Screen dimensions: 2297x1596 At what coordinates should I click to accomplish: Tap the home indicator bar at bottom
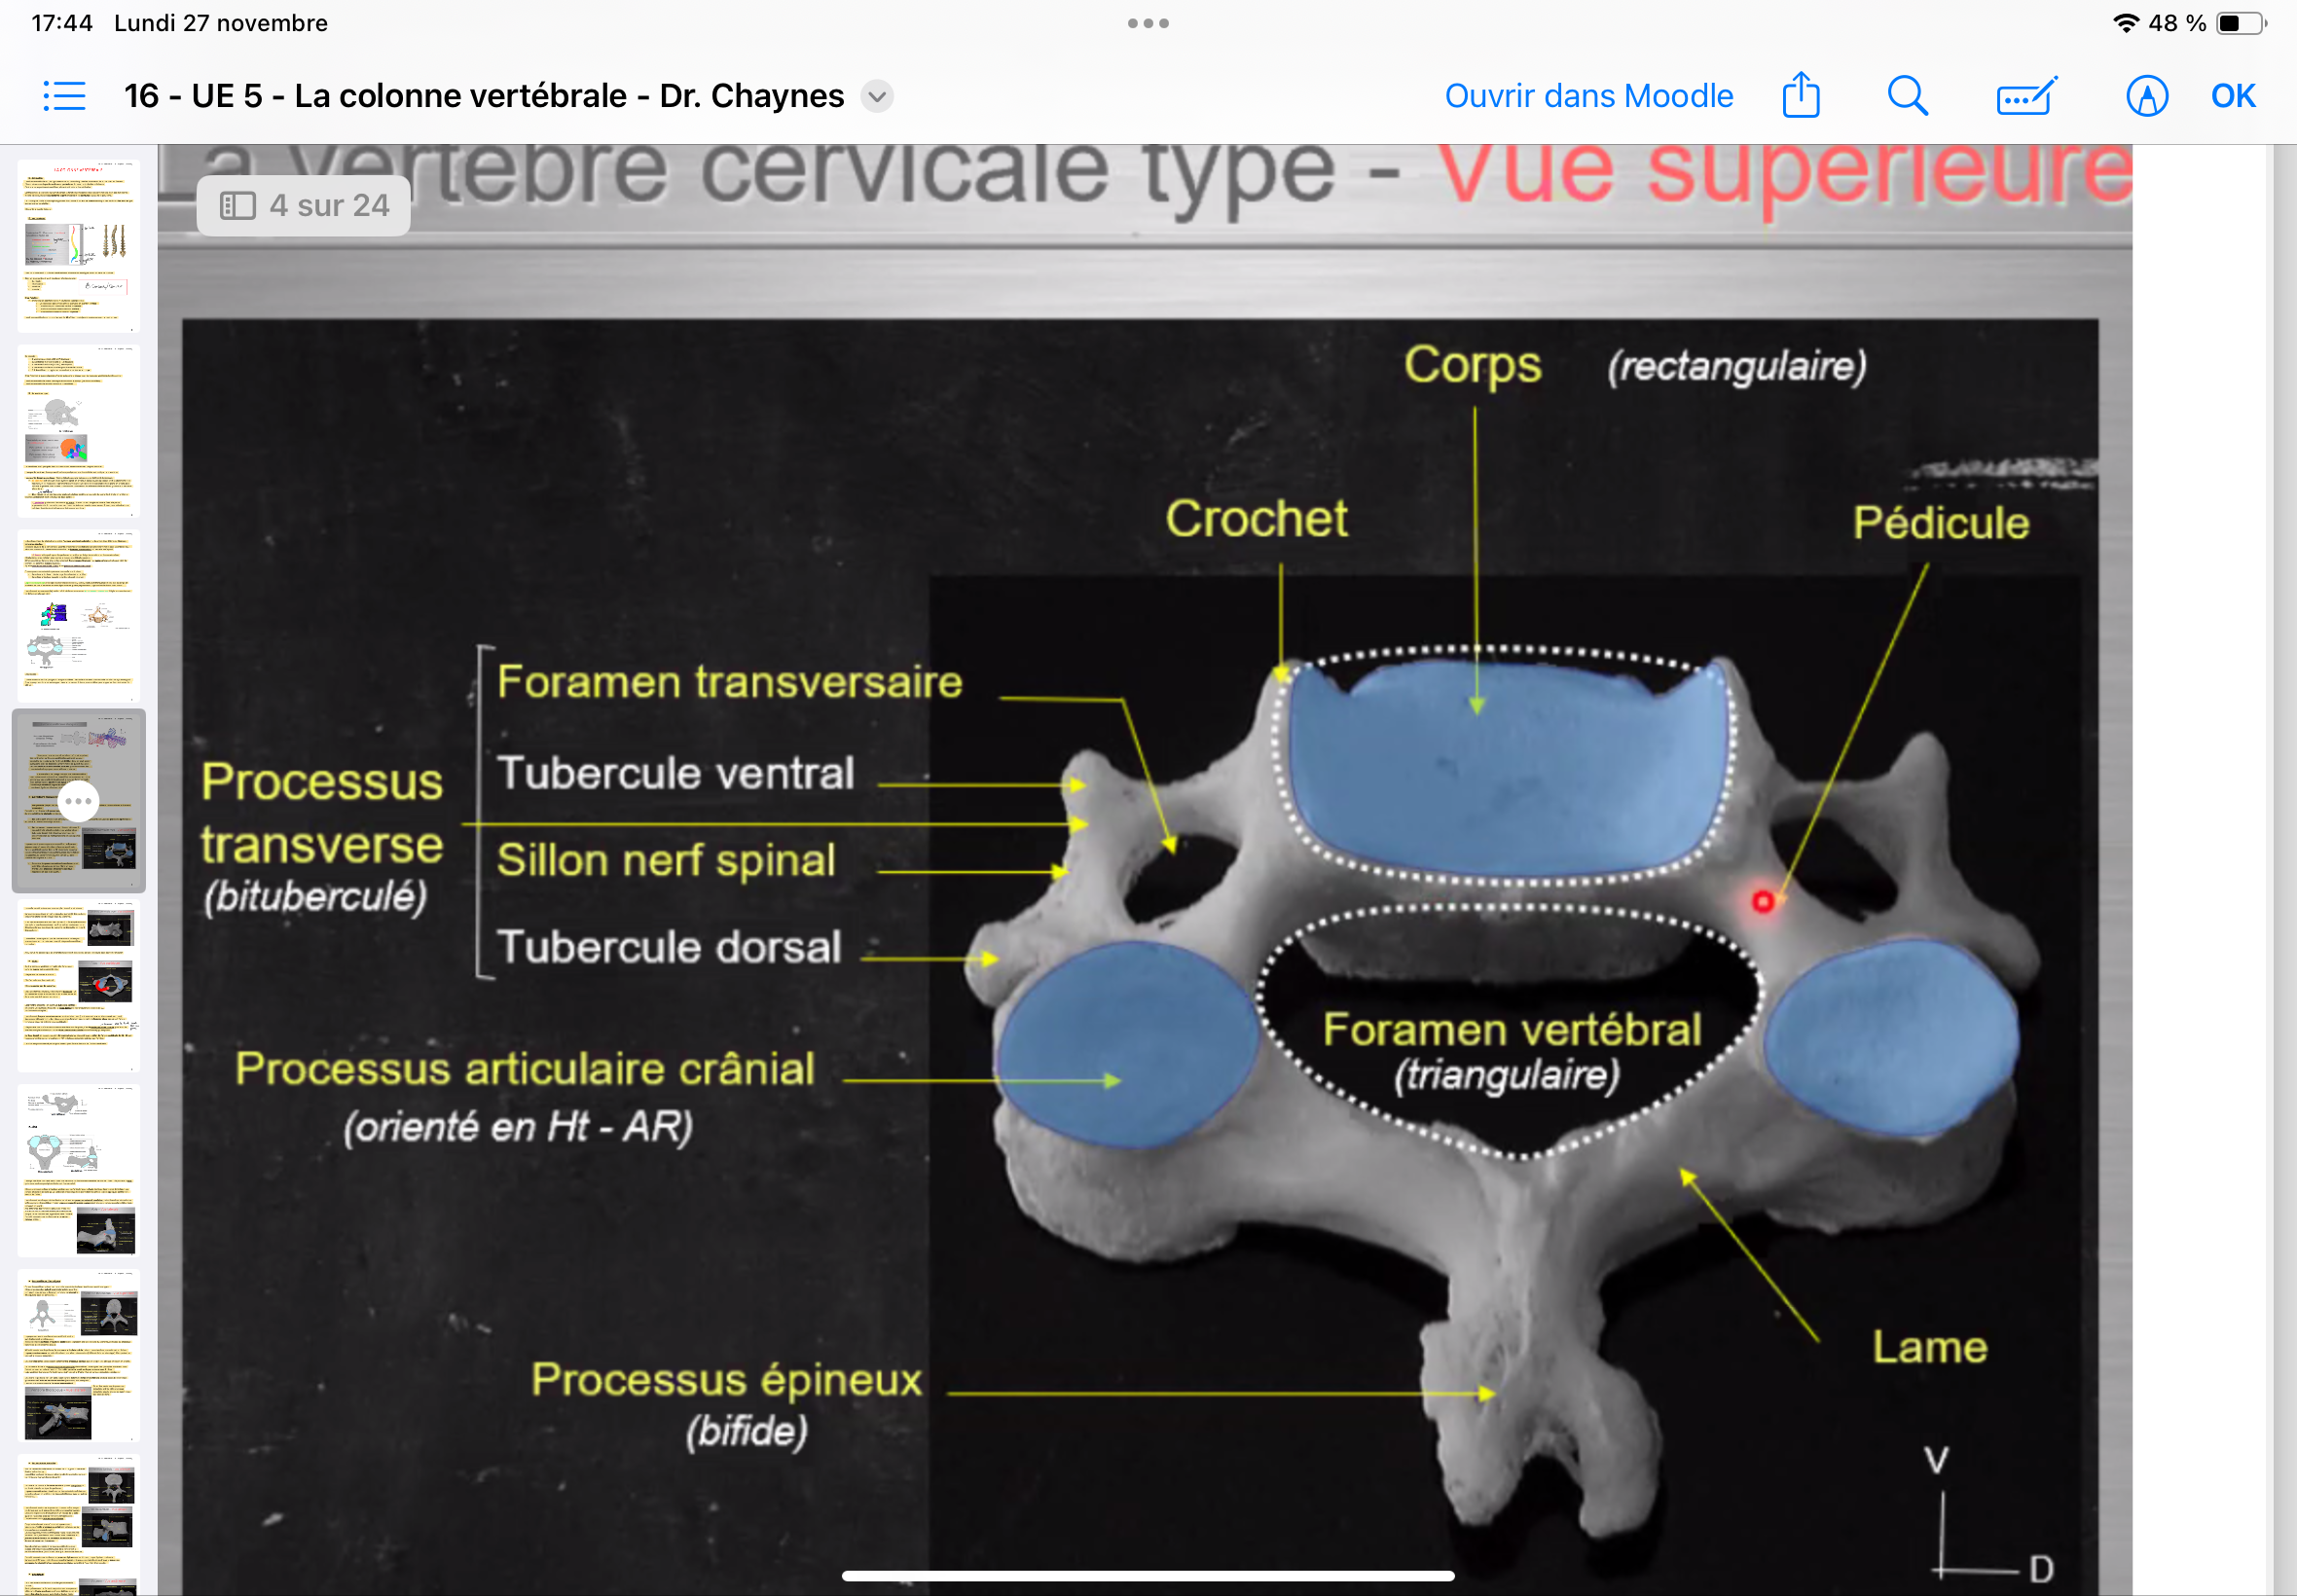1148,1575
